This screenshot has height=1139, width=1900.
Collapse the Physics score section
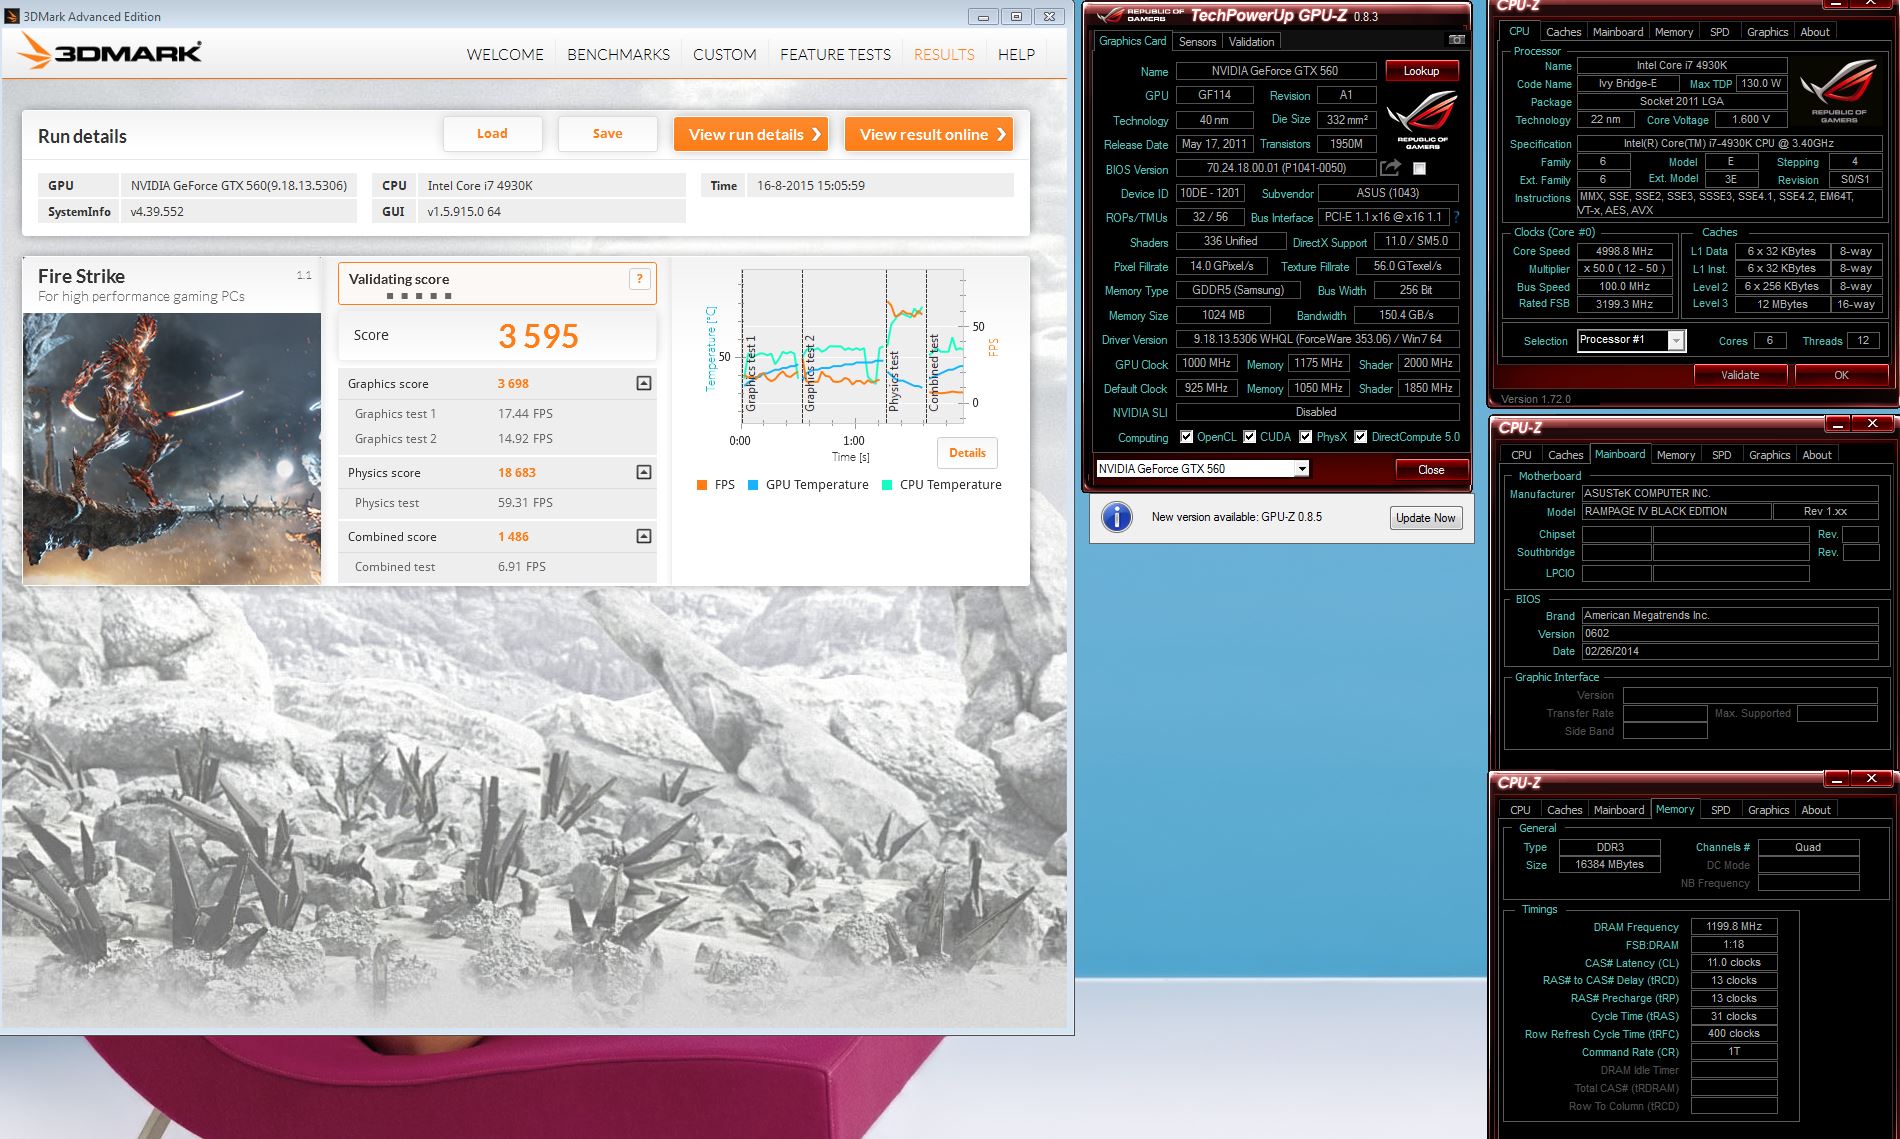[x=644, y=472]
